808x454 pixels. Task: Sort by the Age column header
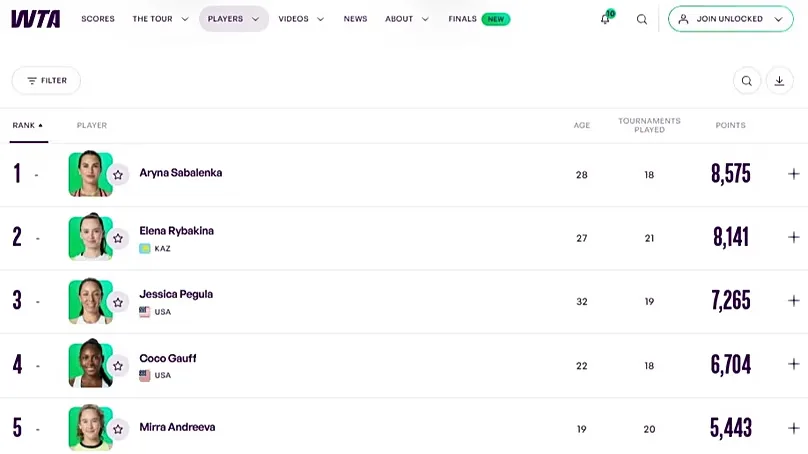tap(582, 125)
